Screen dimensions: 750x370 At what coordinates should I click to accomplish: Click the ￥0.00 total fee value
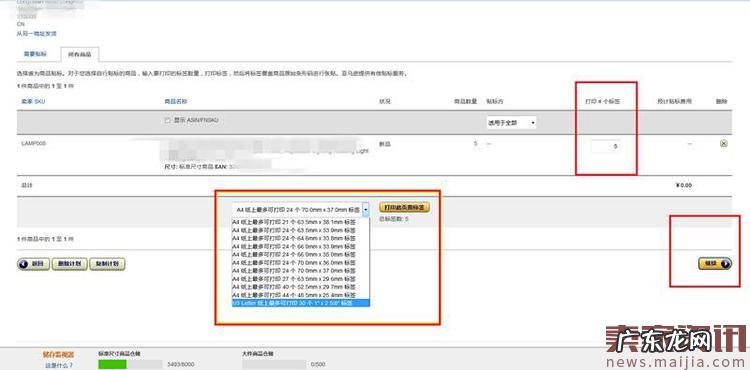684,185
